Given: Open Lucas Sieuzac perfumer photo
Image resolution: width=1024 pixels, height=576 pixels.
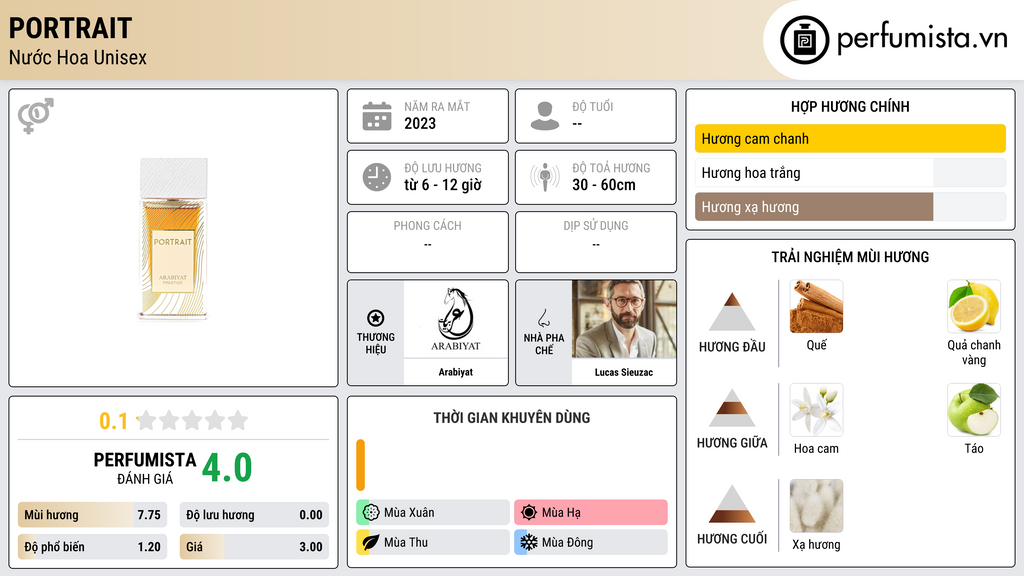Looking at the screenshot, I should [624, 319].
